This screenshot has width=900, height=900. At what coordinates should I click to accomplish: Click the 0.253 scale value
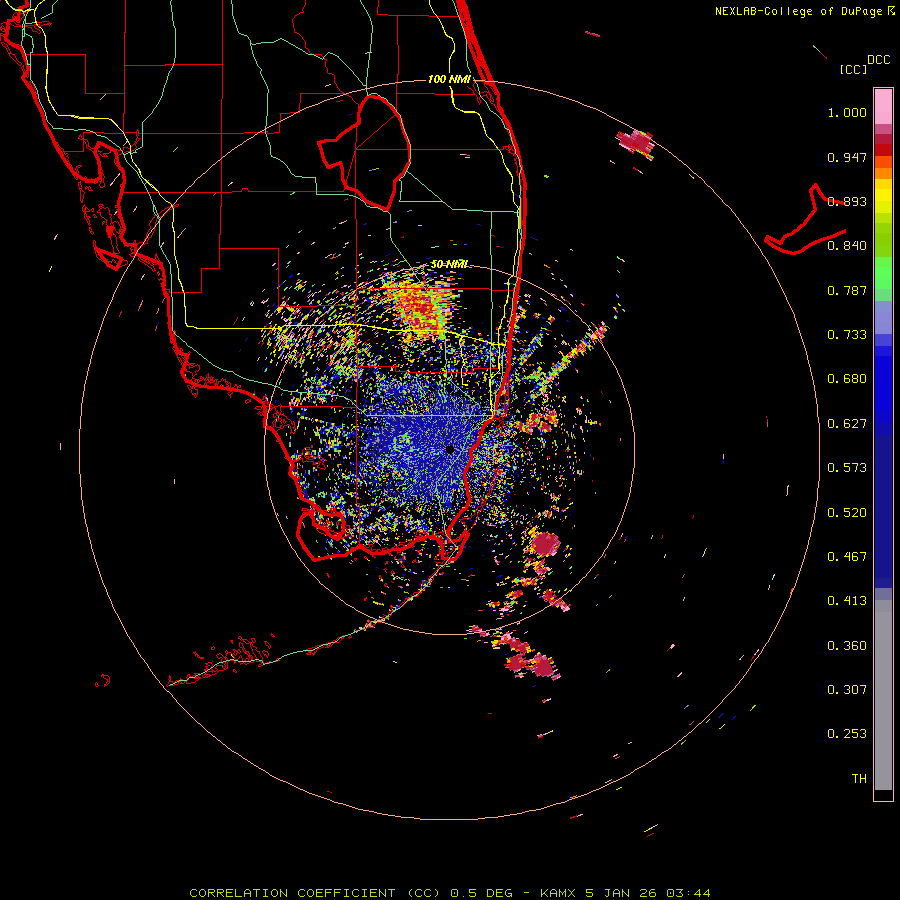tap(847, 734)
